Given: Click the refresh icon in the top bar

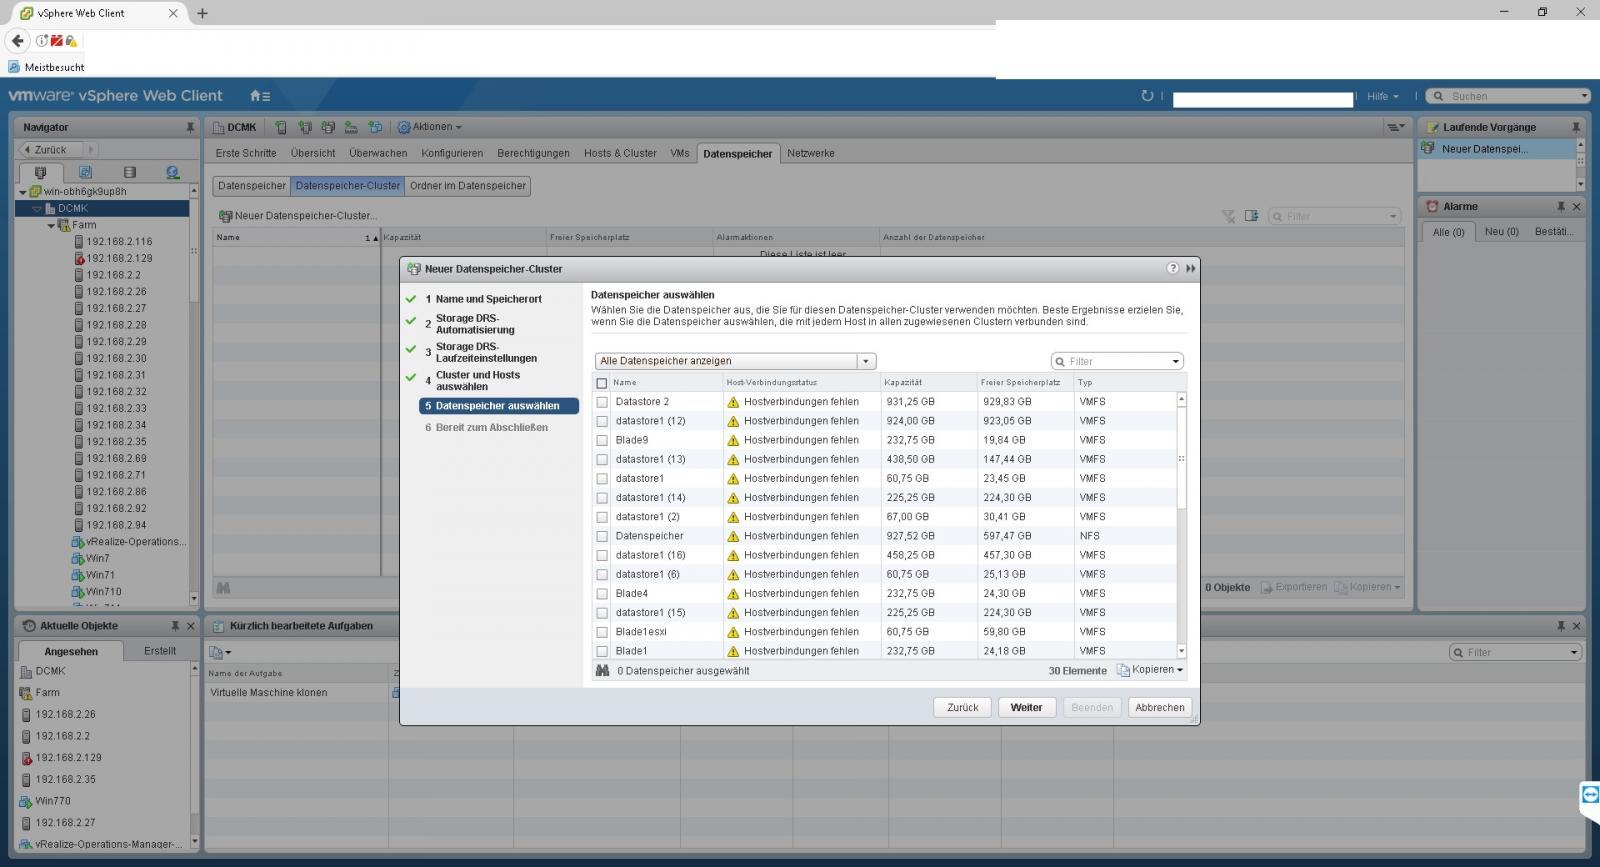Looking at the screenshot, I should (x=1147, y=96).
